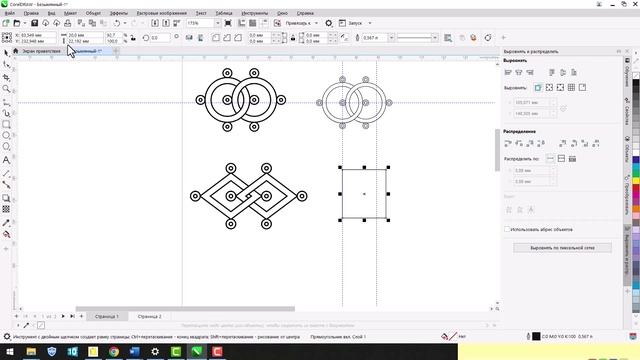
Task: Click the Import icon
Action: pos(155,23)
